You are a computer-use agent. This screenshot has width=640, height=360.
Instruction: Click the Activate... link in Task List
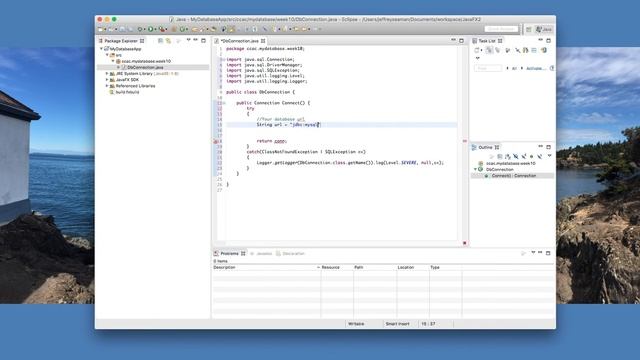pos(535,68)
